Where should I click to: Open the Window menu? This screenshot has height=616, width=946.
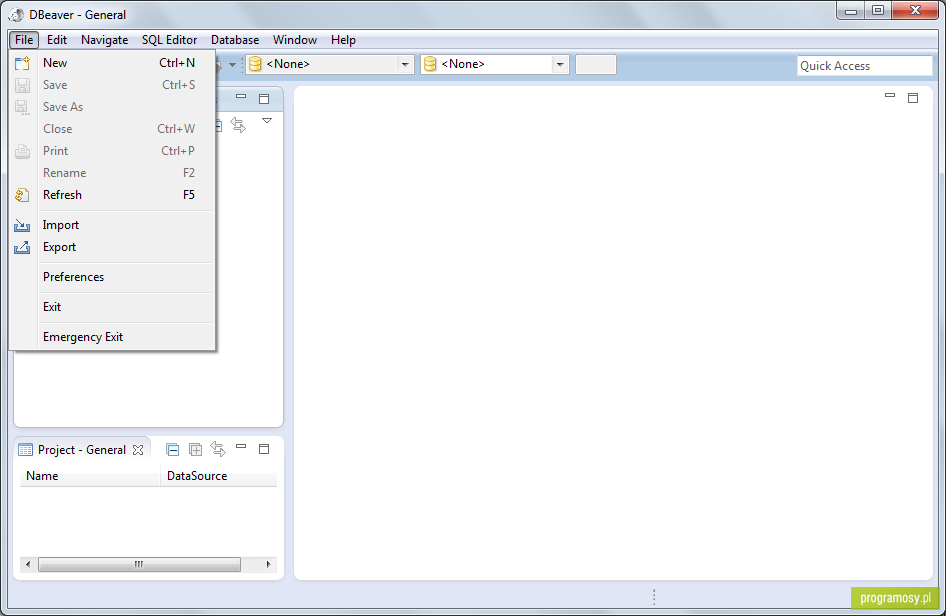tap(294, 40)
